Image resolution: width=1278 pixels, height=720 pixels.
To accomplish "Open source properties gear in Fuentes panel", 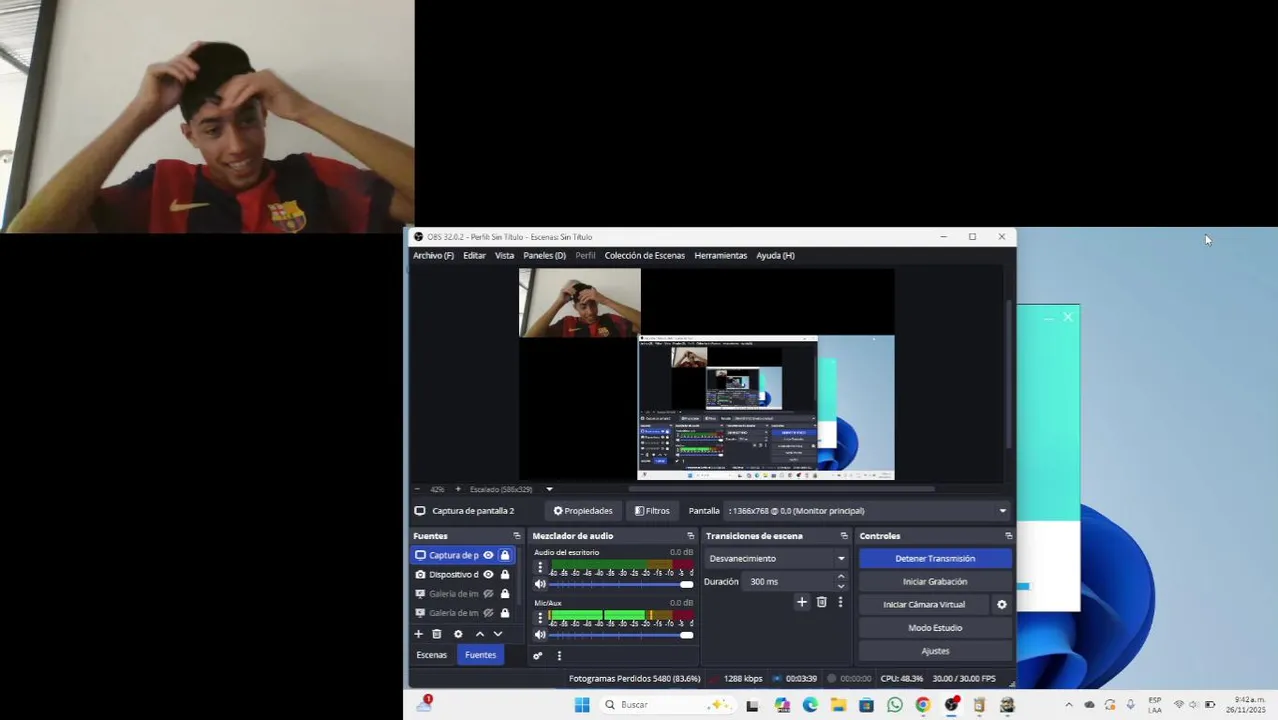I will pyautogui.click(x=458, y=634).
